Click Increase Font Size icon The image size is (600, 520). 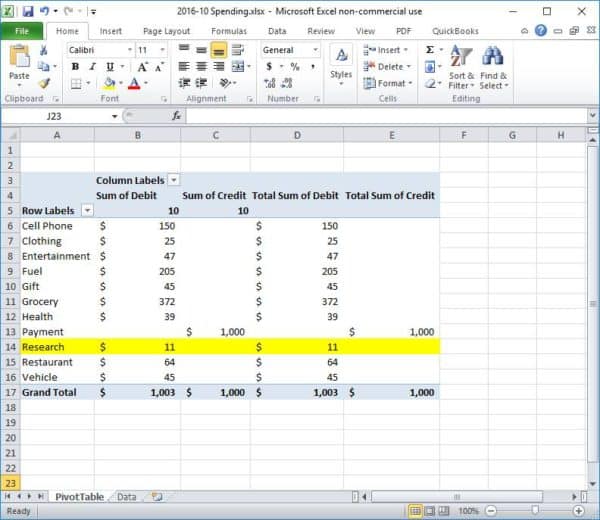point(143,67)
